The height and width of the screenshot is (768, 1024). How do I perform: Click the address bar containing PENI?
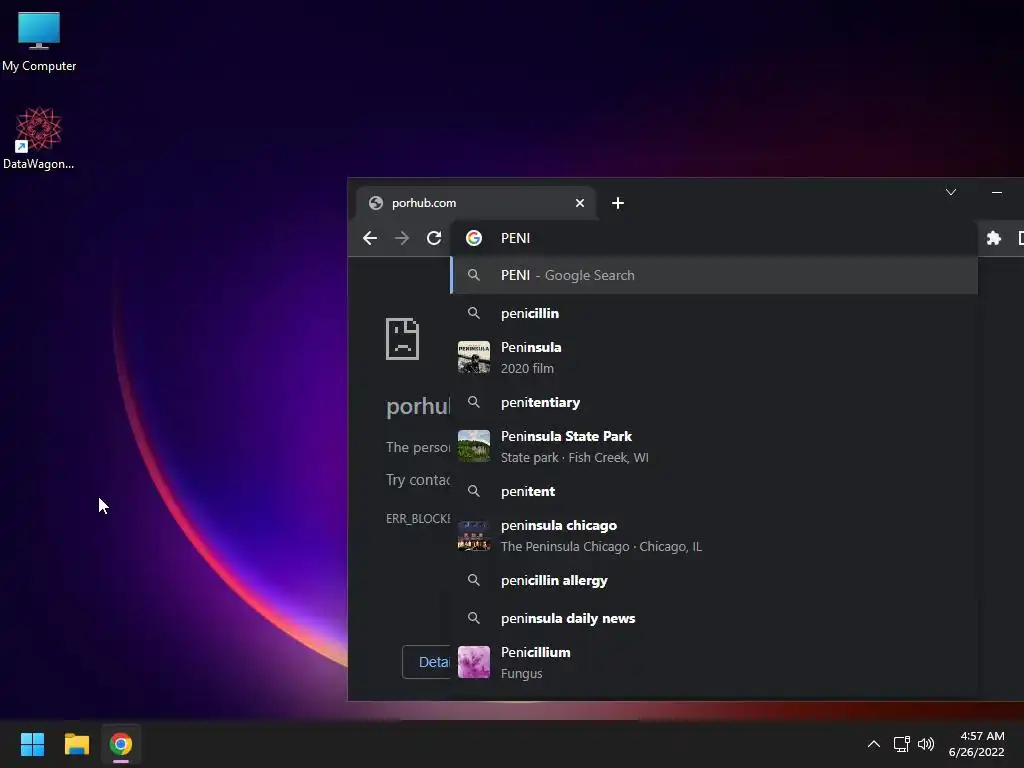pos(714,238)
